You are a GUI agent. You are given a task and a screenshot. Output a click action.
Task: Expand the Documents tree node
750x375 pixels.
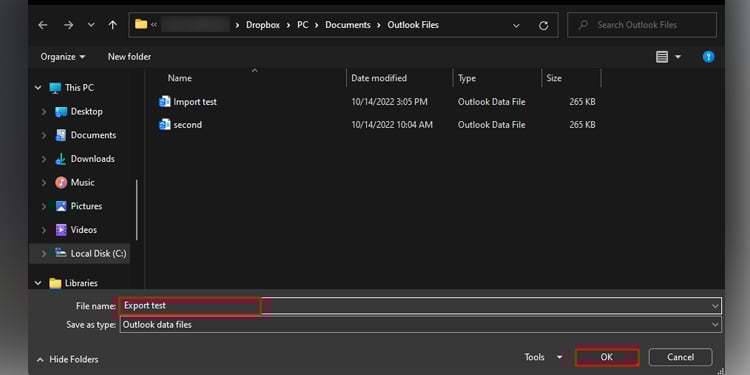coord(44,135)
